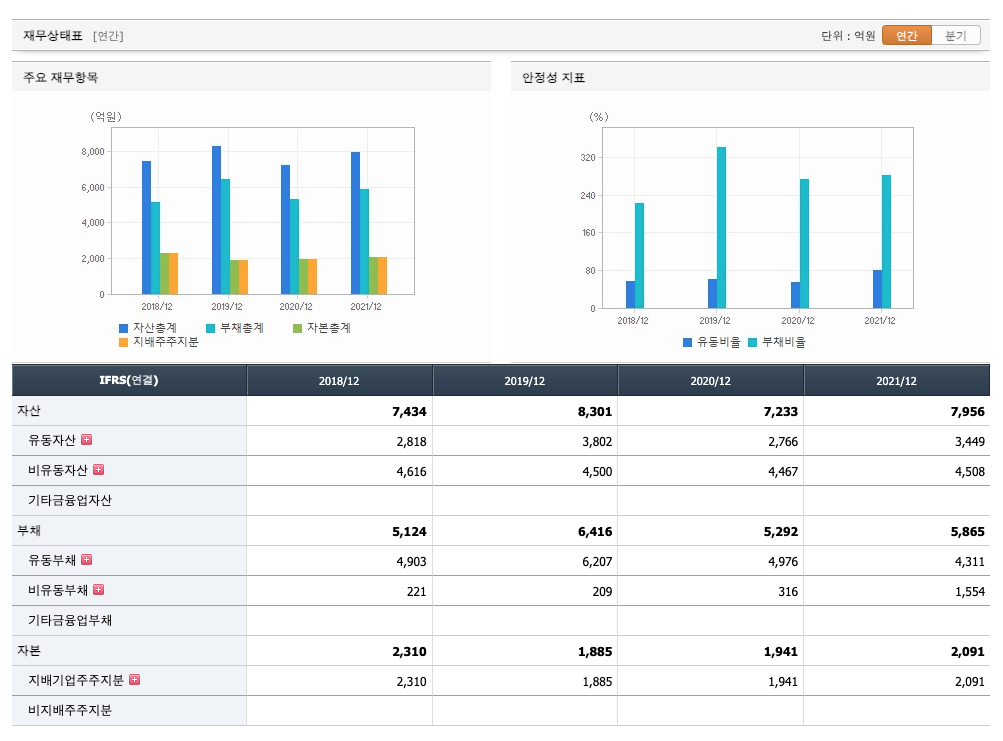Click the 2021/12 유동비율 blue bar
The width and height of the screenshot is (1003, 741).
(x=878, y=289)
